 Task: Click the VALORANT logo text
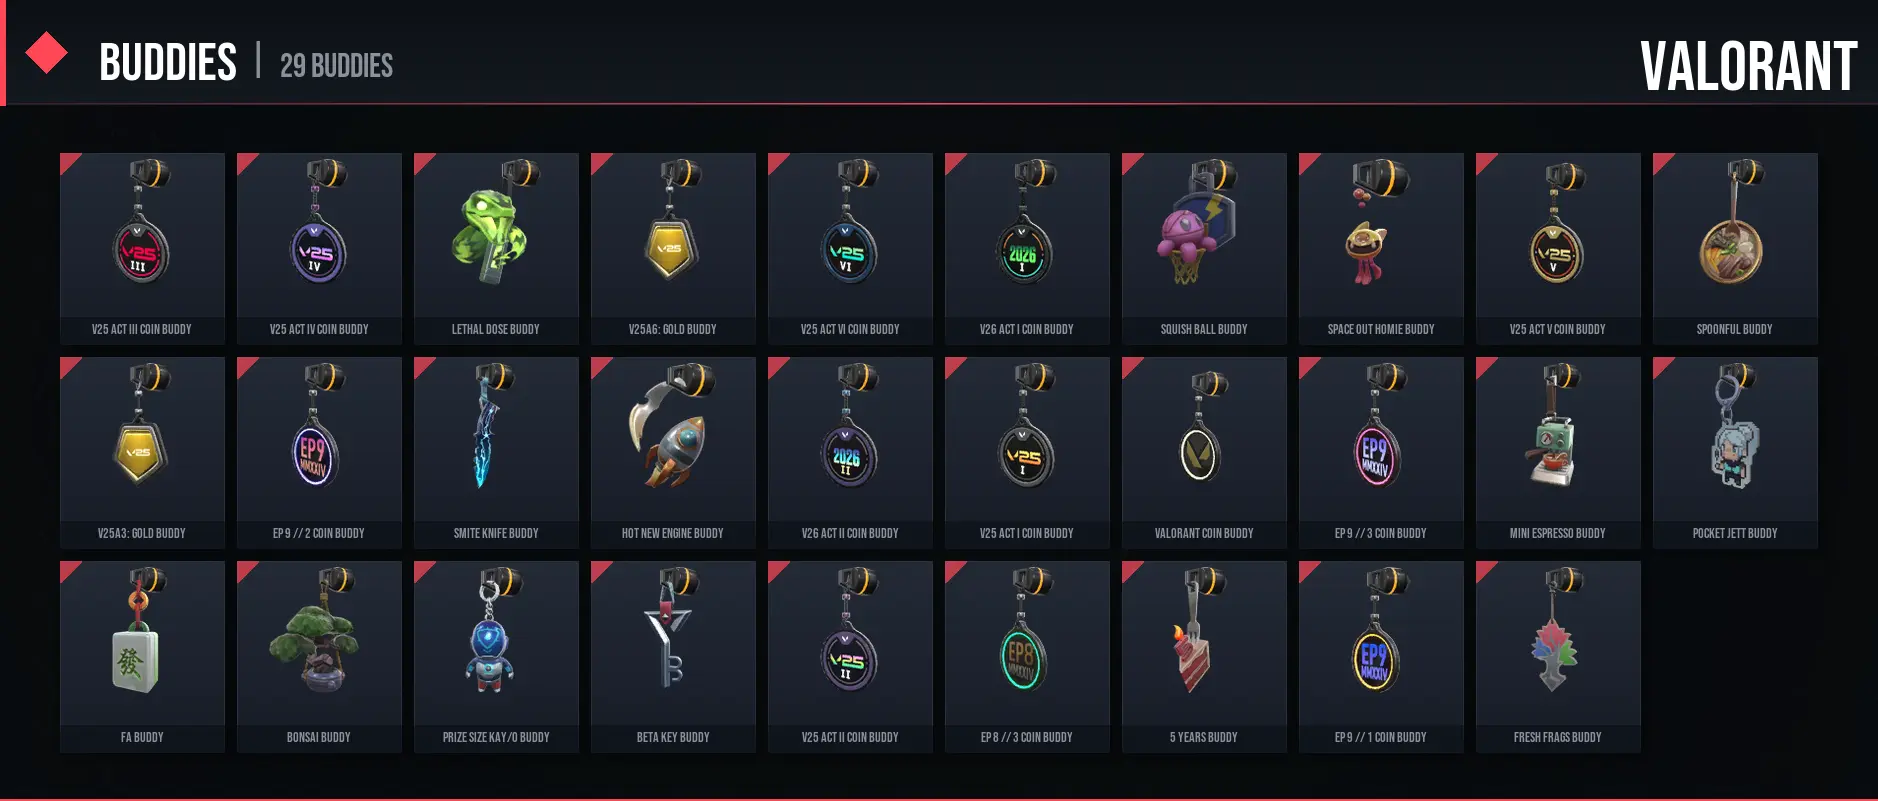pos(1748,66)
